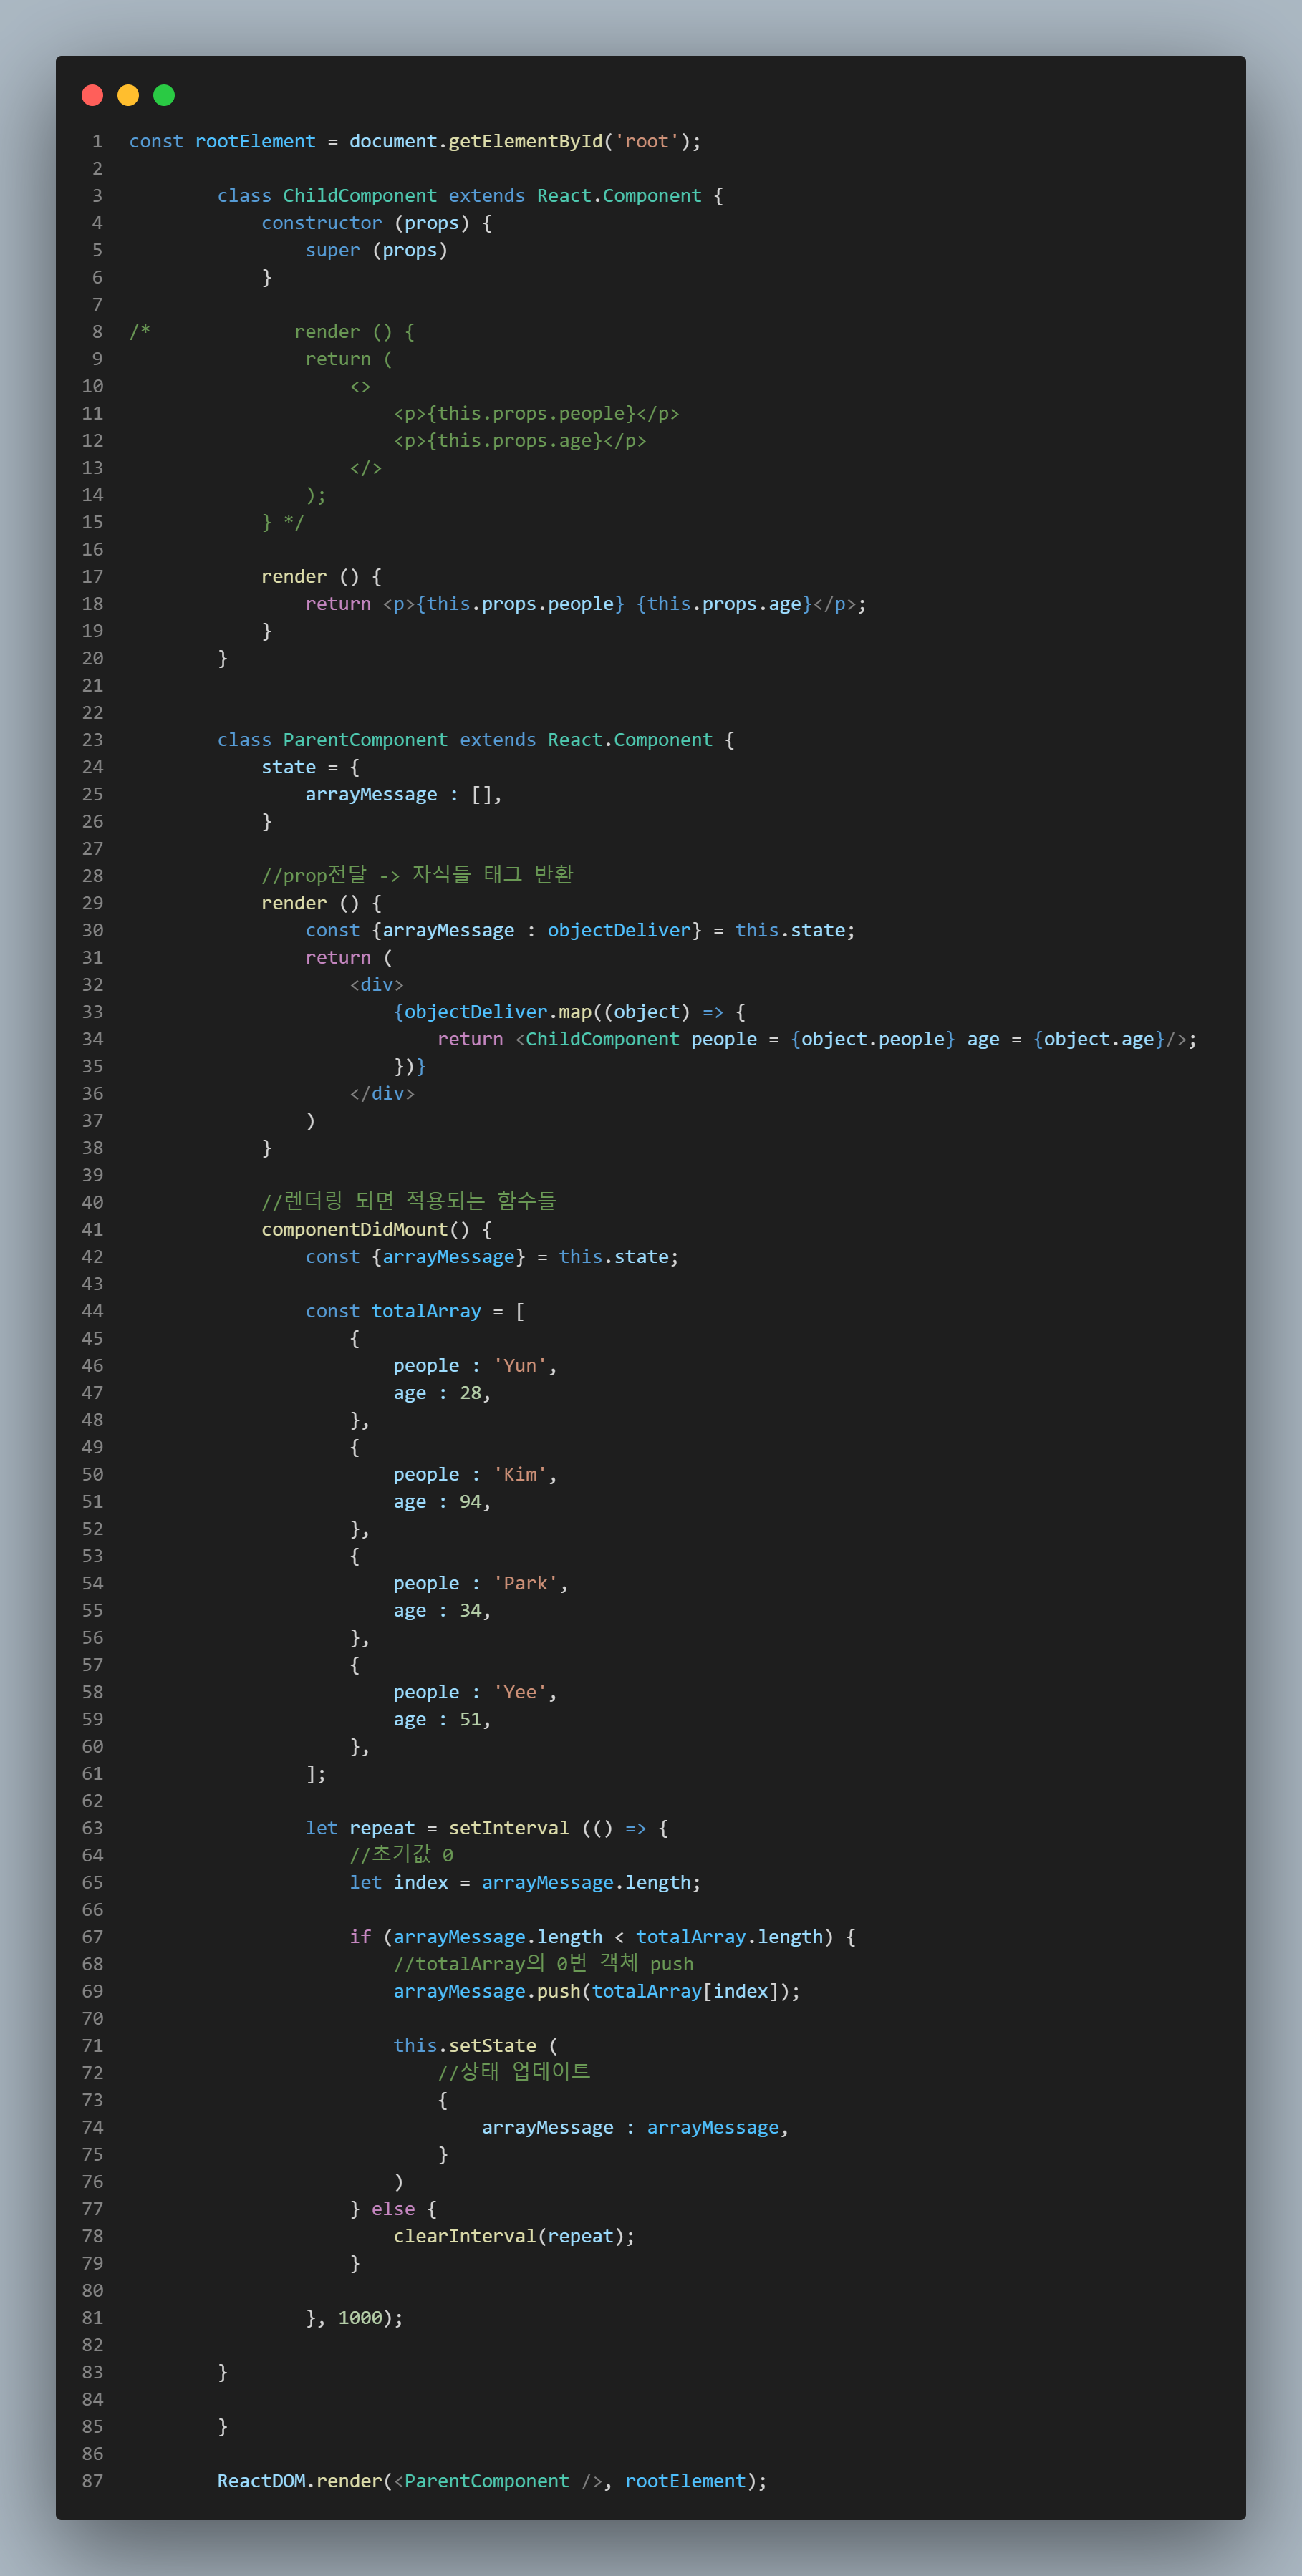Click the interval value 1000 on line 81
The height and width of the screenshot is (2576, 1302).
[x=360, y=2318]
